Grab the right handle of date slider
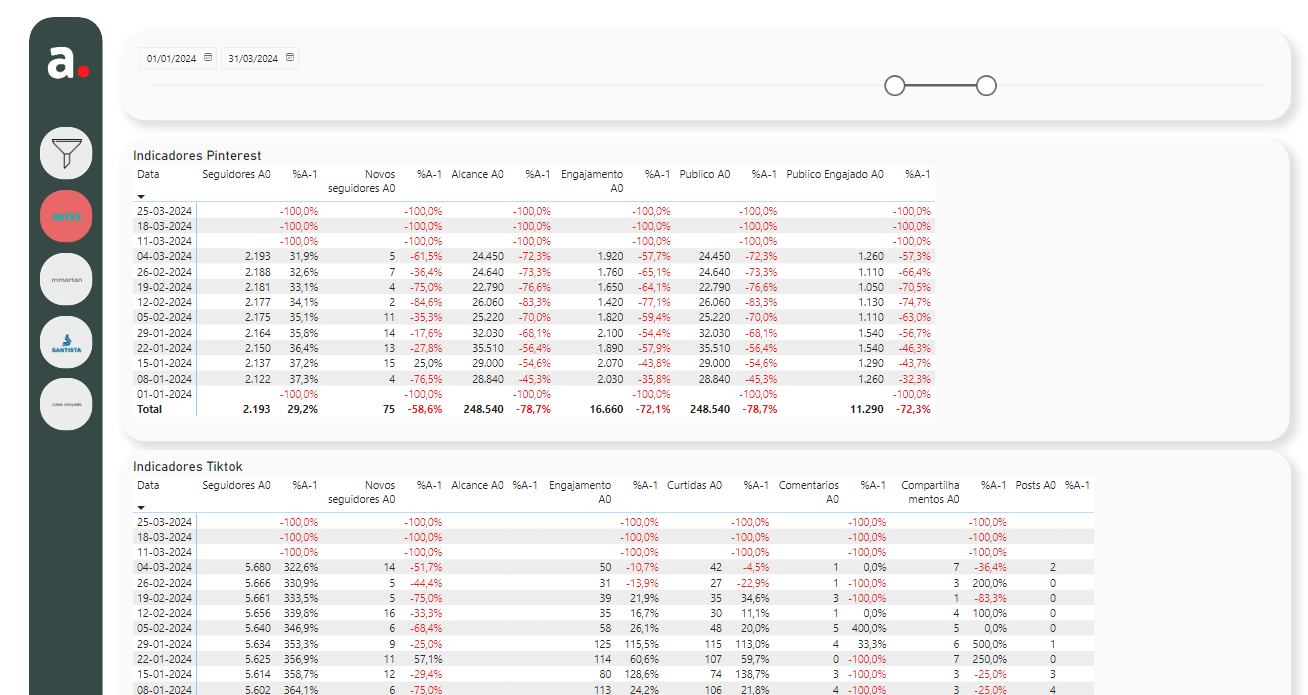Image resolution: width=1308 pixels, height=695 pixels. pyautogui.click(x=986, y=86)
